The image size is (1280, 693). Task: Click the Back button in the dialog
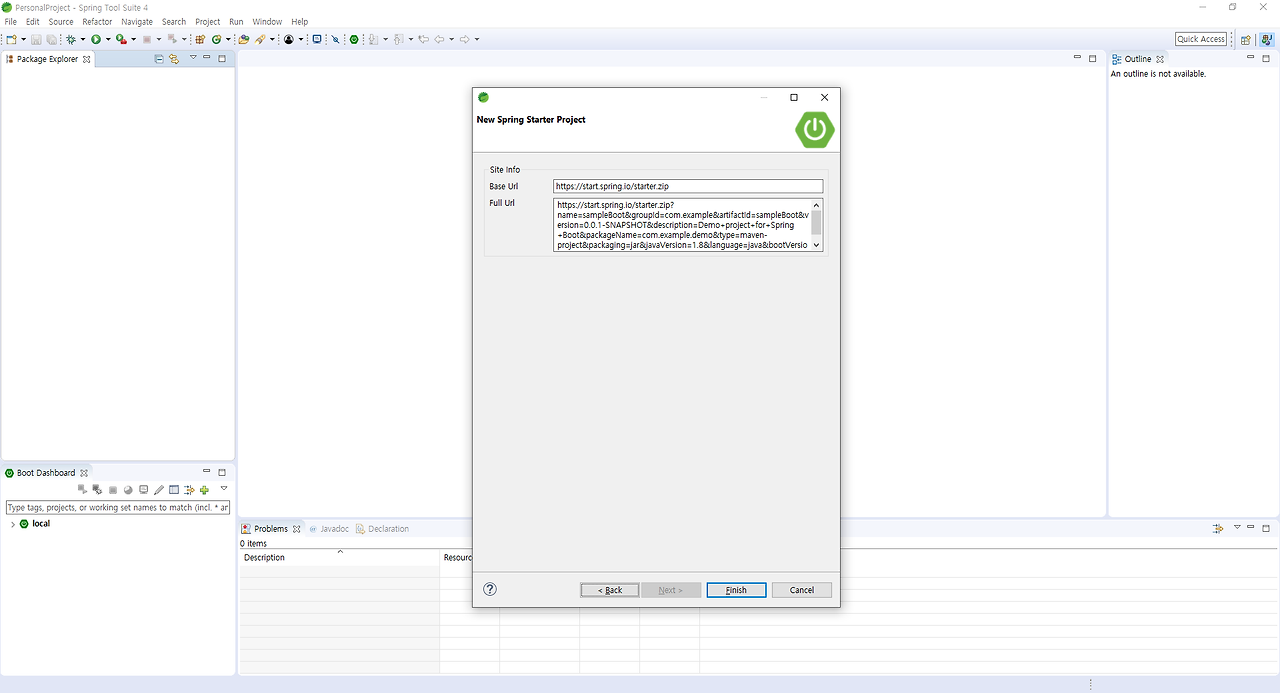[x=610, y=590]
